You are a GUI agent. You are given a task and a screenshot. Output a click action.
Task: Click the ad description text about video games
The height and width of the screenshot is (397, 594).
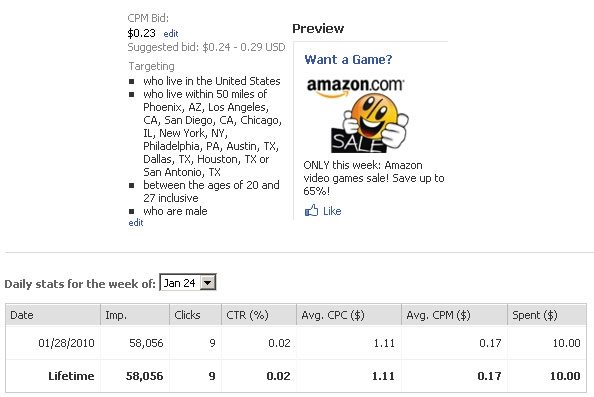(374, 178)
